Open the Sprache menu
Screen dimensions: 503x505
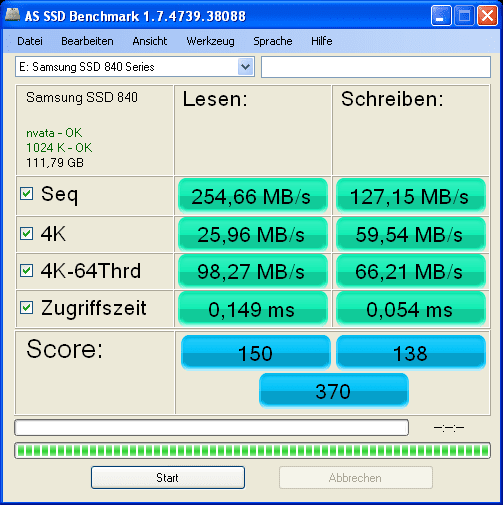coord(273,41)
